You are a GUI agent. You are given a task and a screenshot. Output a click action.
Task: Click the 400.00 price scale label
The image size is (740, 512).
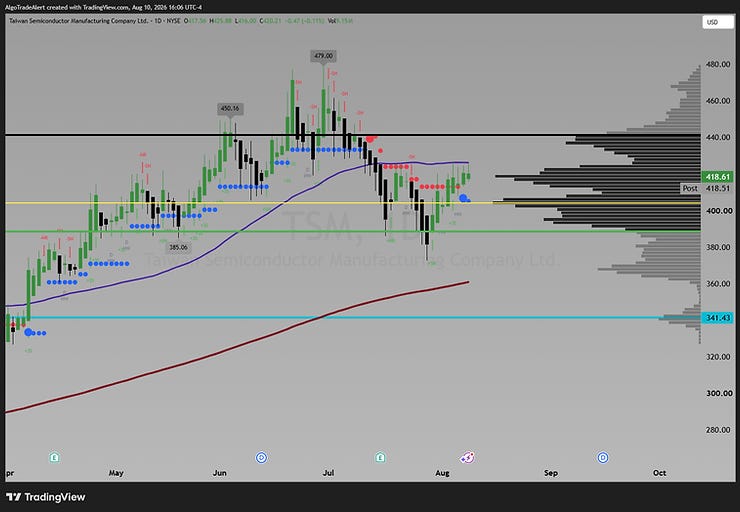point(718,211)
